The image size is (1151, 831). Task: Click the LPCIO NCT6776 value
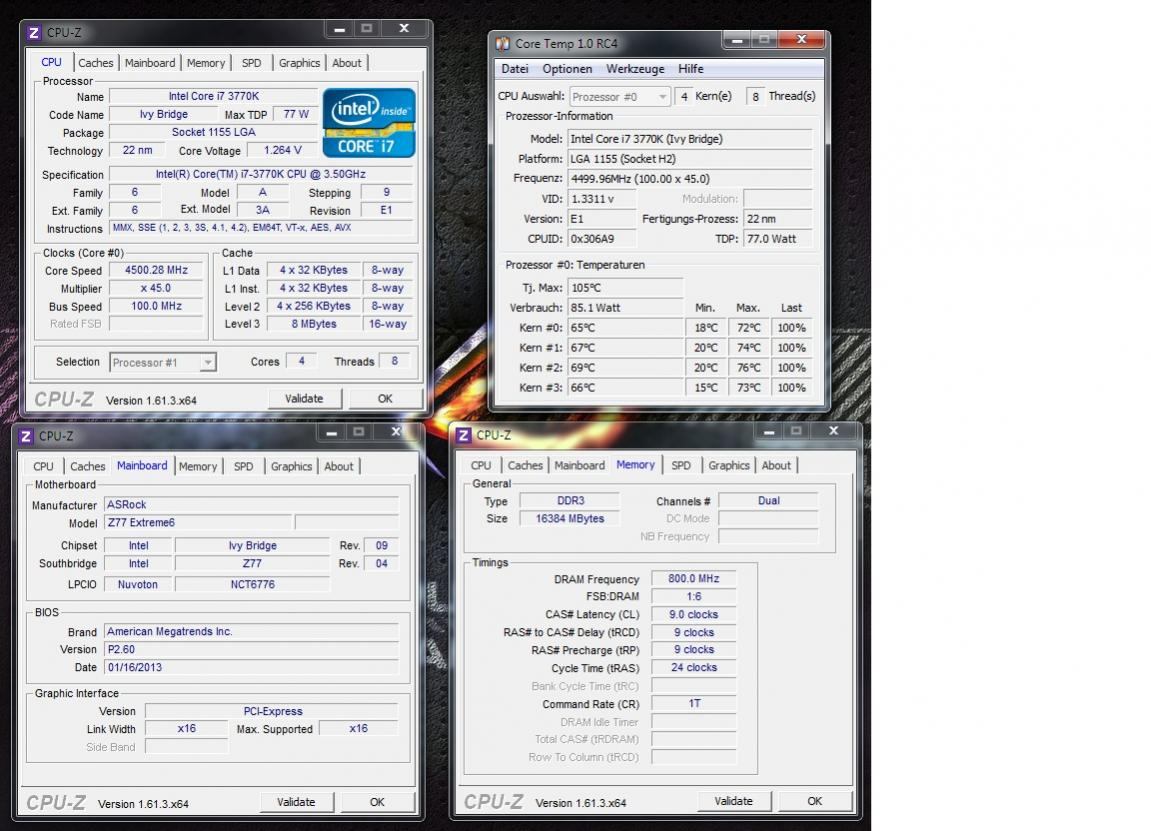click(x=253, y=585)
